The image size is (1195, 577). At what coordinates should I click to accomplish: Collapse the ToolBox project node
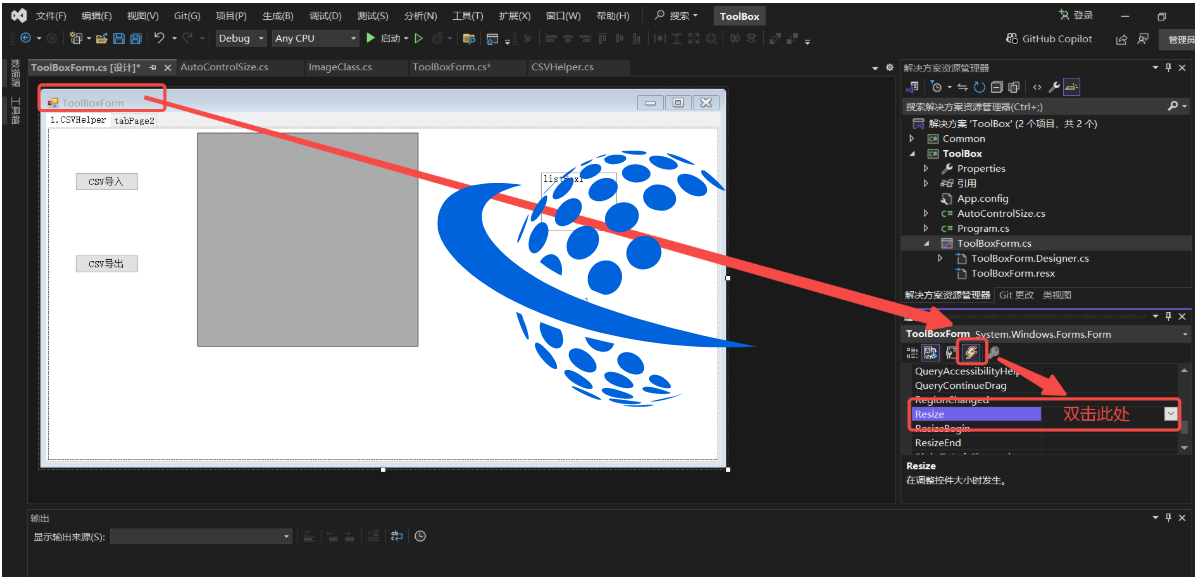[x=911, y=154]
